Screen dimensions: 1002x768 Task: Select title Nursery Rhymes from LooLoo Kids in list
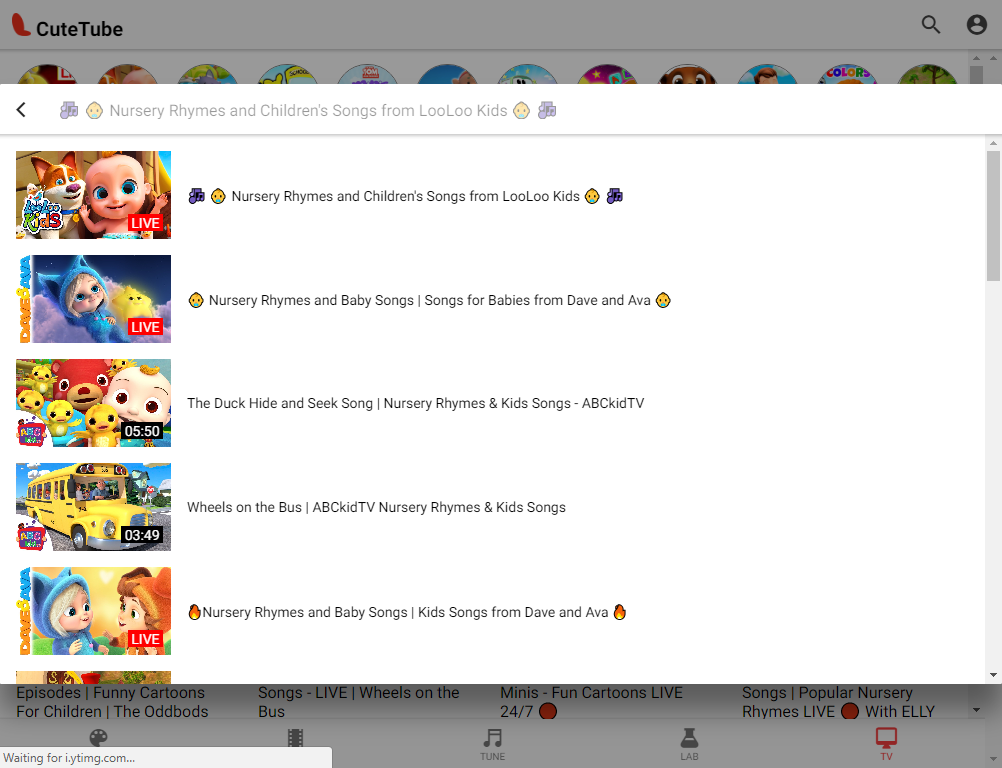pos(406,196)
